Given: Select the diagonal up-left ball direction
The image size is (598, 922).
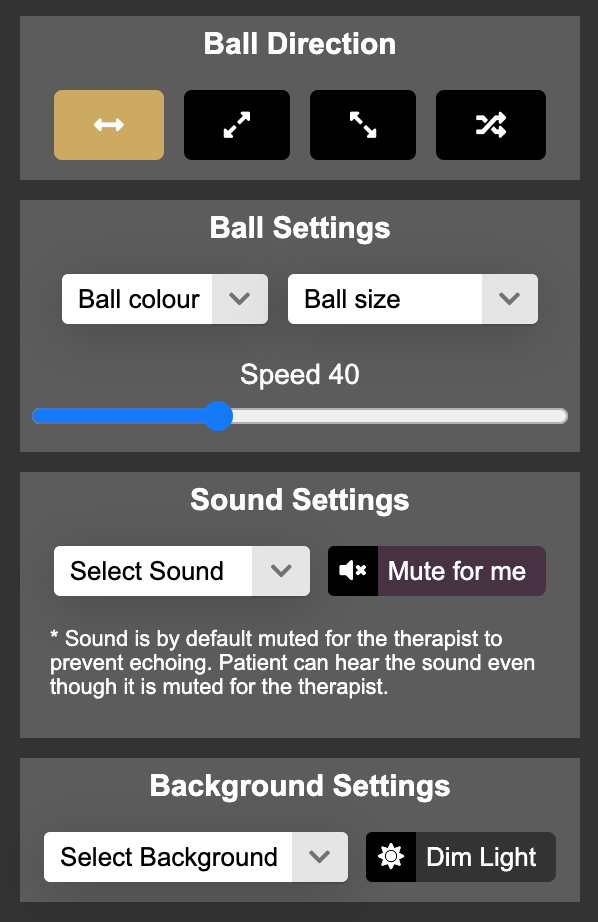Looking at the screenshot, I should tap(362, 124).
